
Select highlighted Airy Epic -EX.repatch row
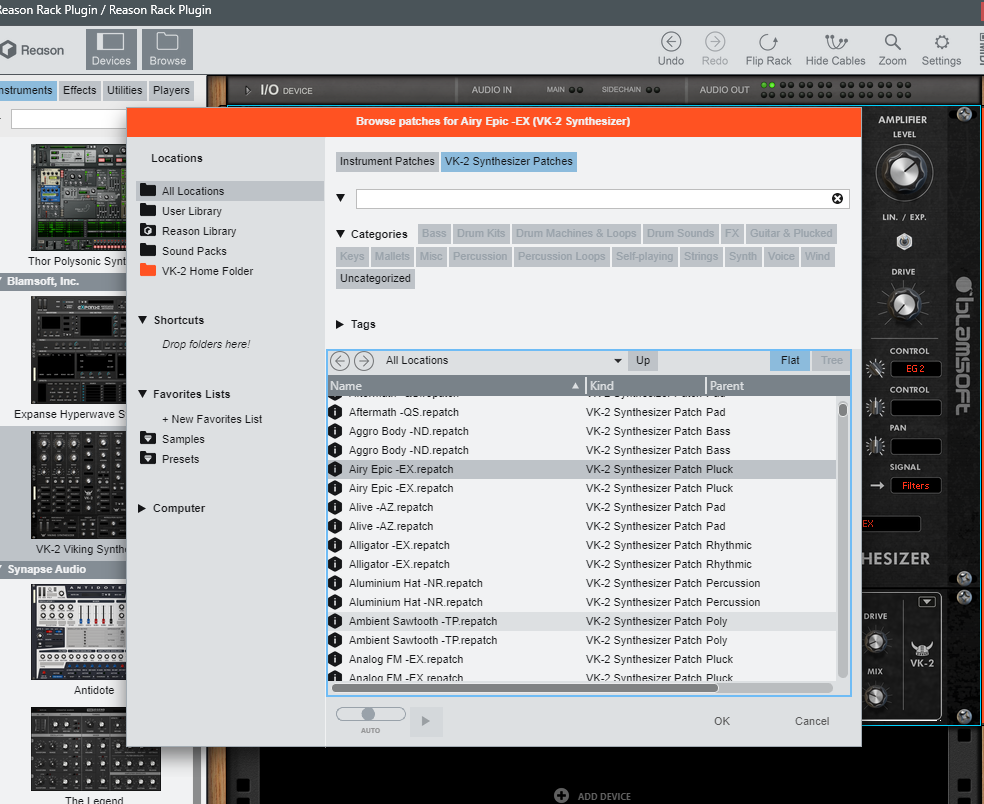pyautogui.click(x=582, y=469)
